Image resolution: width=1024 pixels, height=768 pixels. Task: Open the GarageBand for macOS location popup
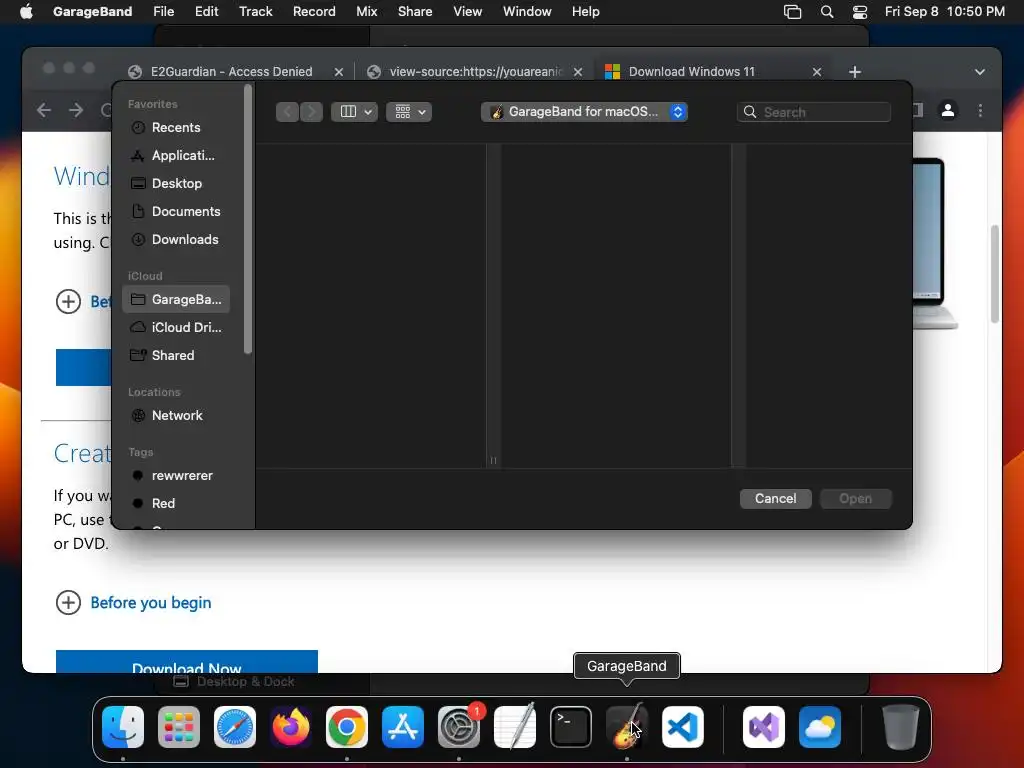pyautogui.click(x=584, y=112)
